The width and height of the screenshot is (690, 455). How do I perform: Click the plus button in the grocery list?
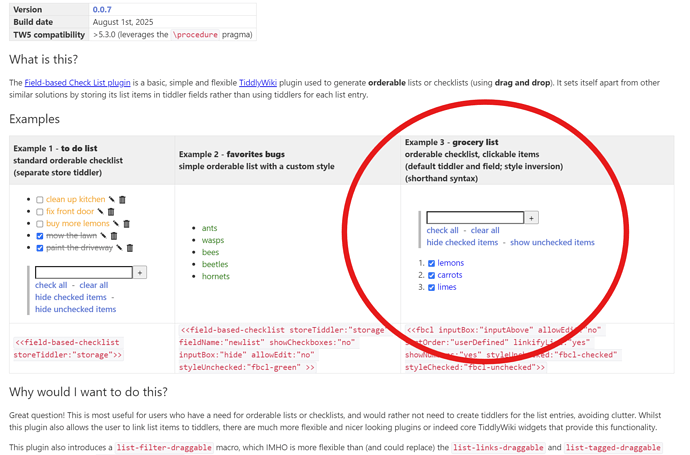pos(532,218)
